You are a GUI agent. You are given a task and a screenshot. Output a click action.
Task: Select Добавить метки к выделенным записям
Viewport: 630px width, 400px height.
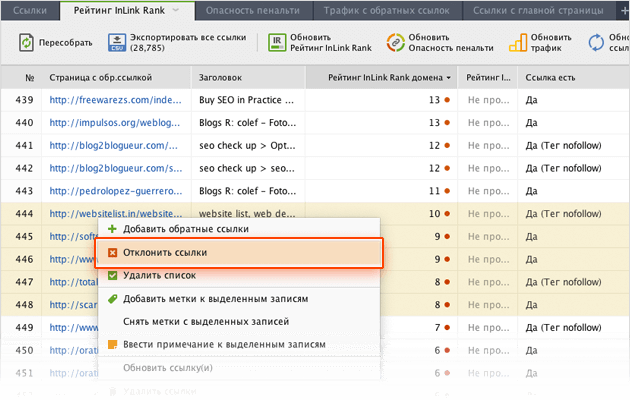[x=239, y=299]
